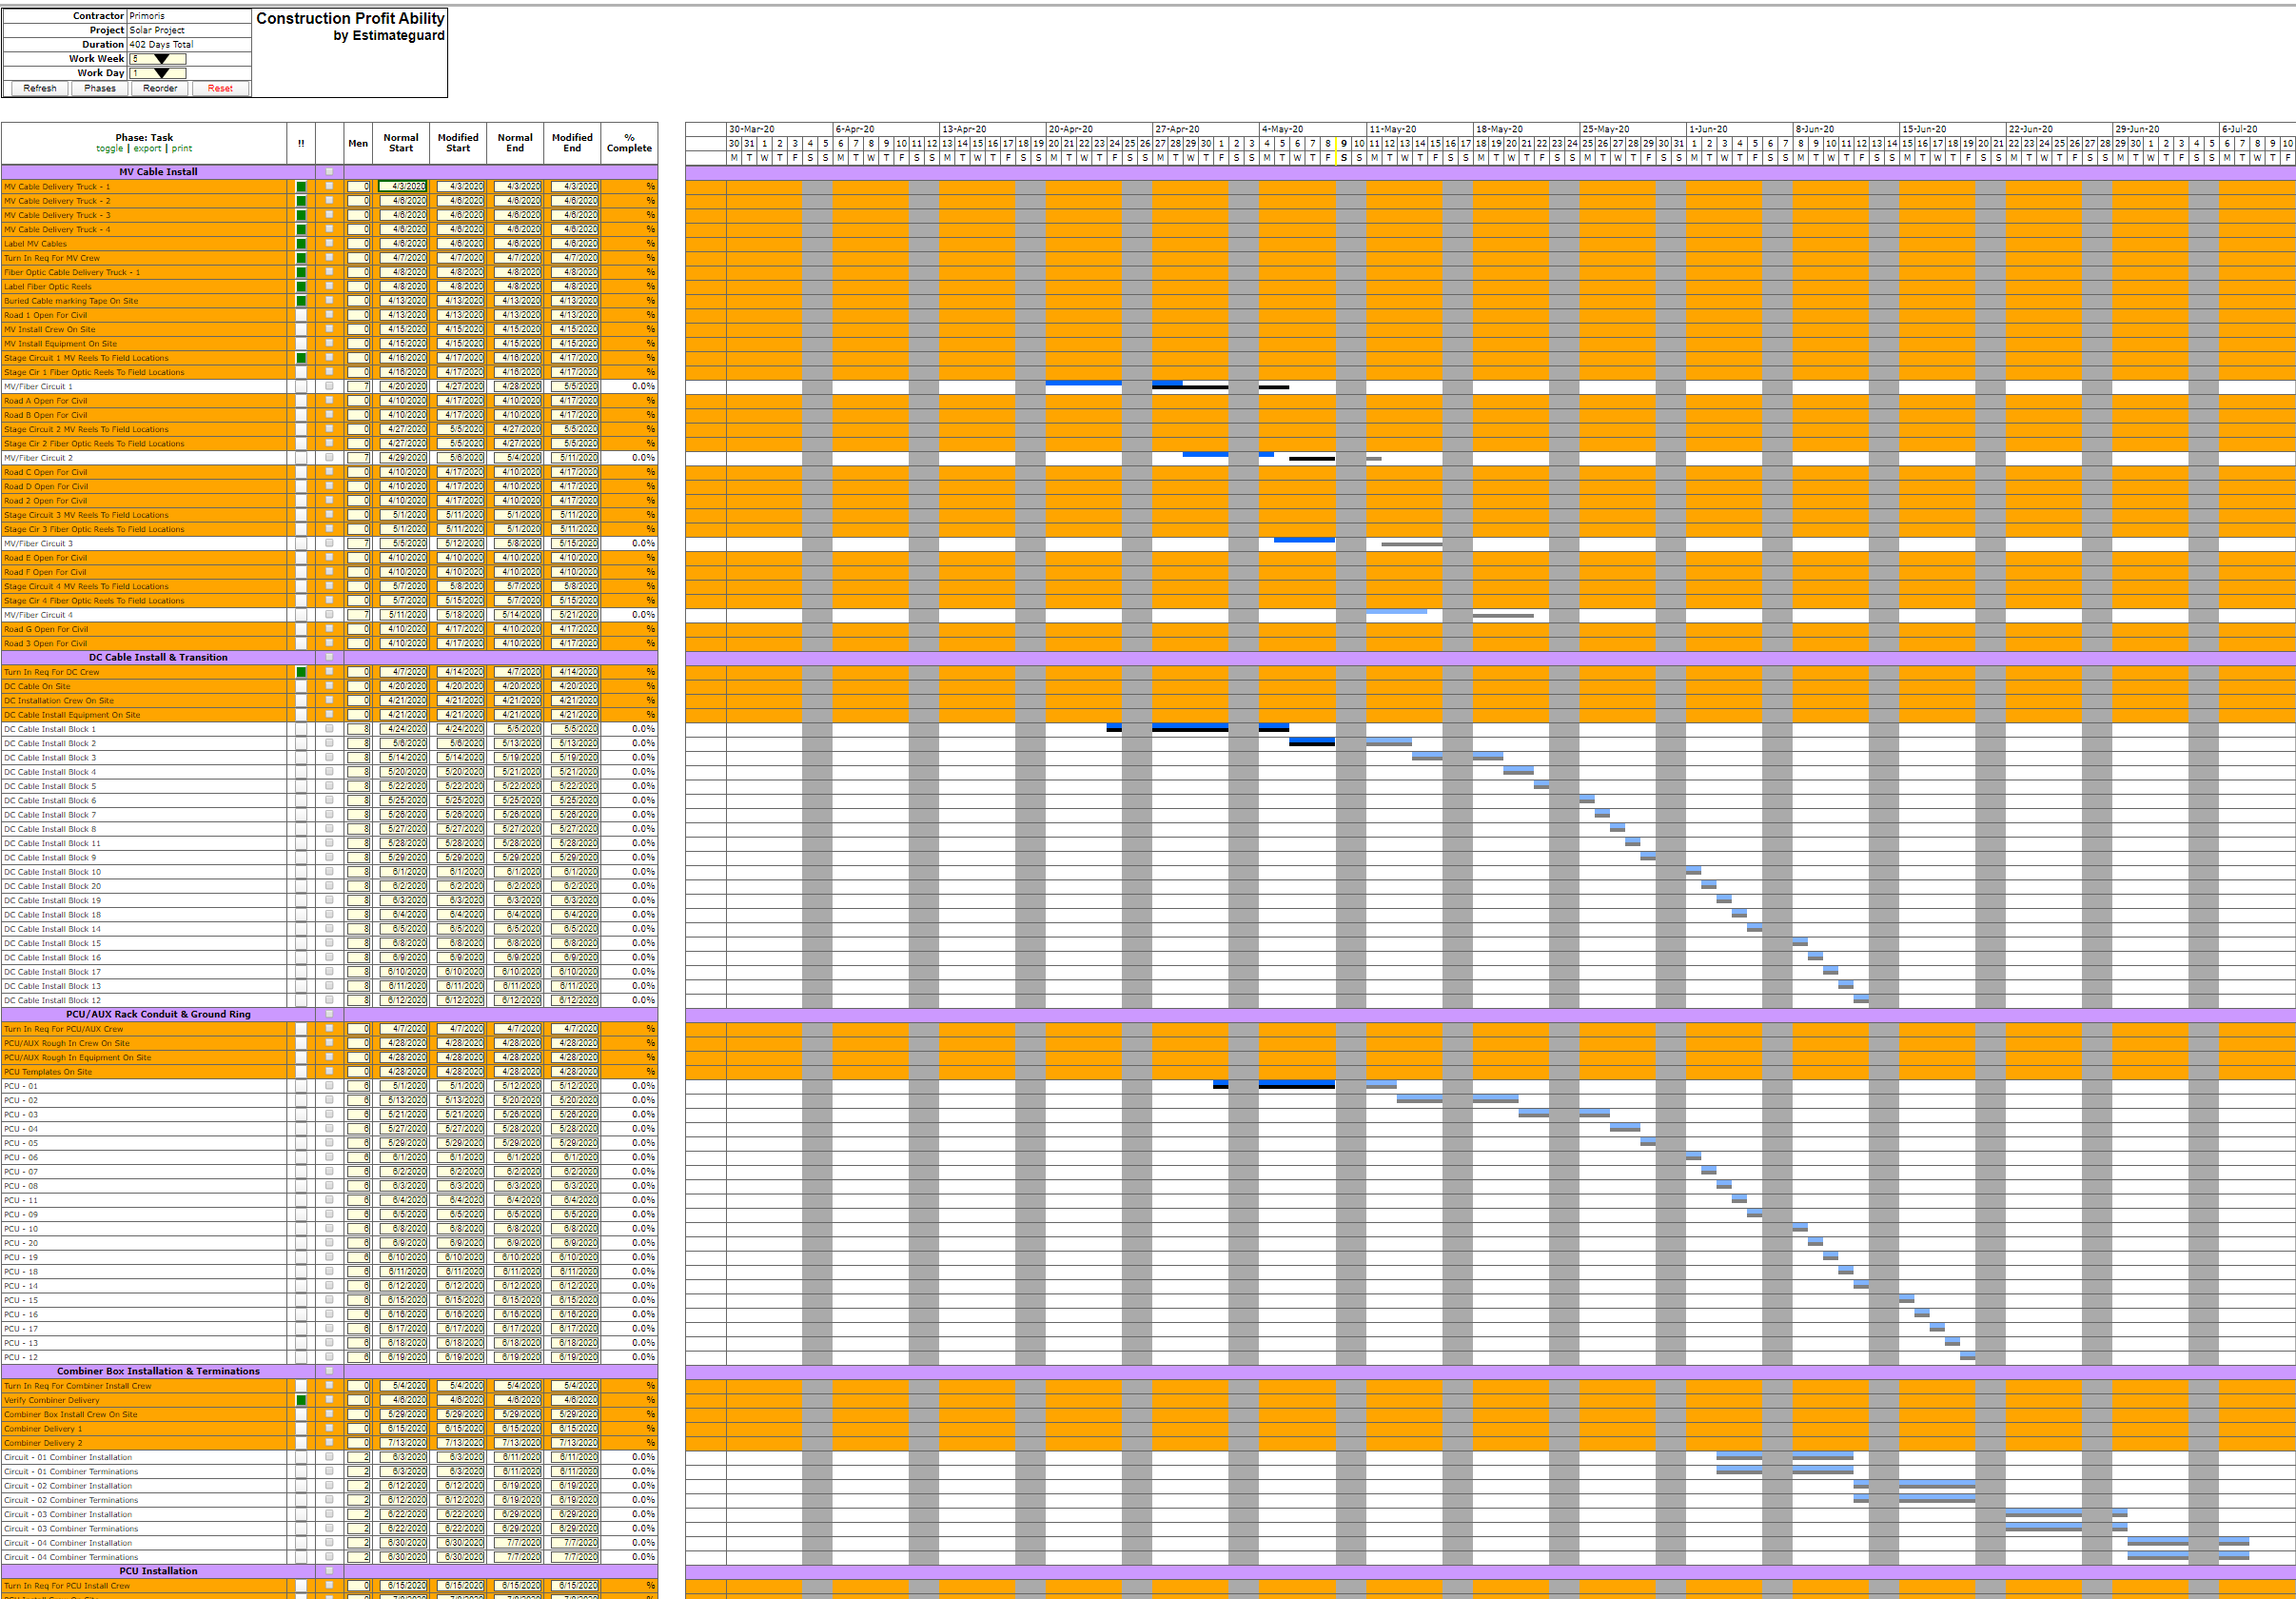Click Men field for Circuit - 01 Combiner Terminations

point(359,1471)
